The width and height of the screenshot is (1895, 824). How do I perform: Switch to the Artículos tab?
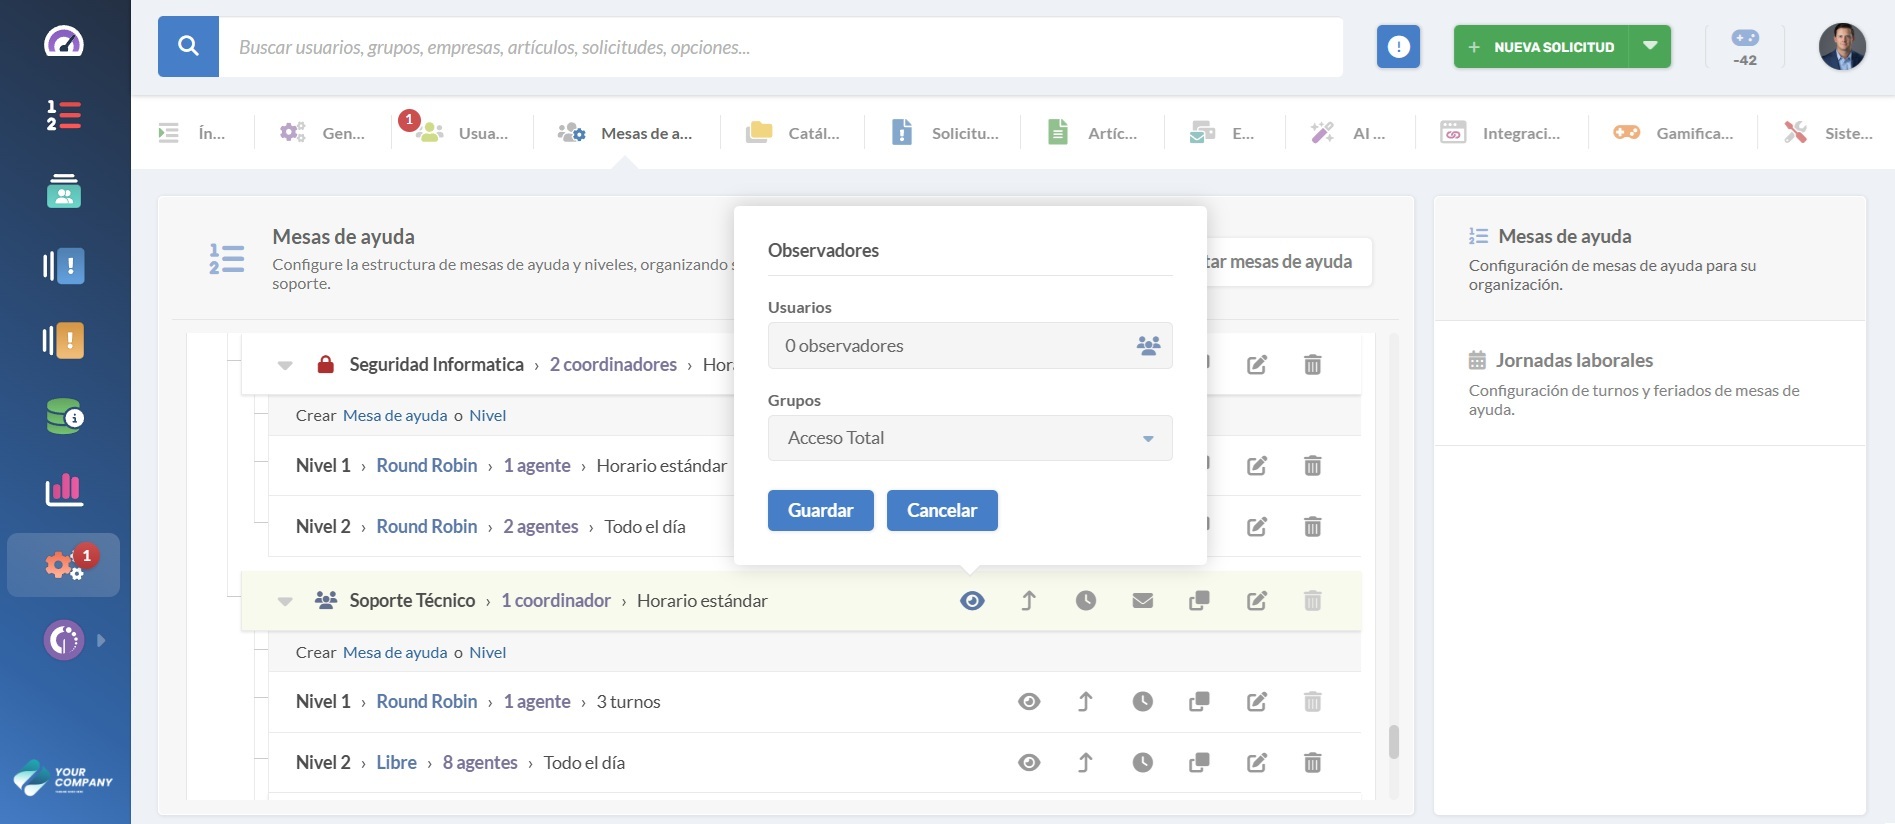tap(1092, 133)
